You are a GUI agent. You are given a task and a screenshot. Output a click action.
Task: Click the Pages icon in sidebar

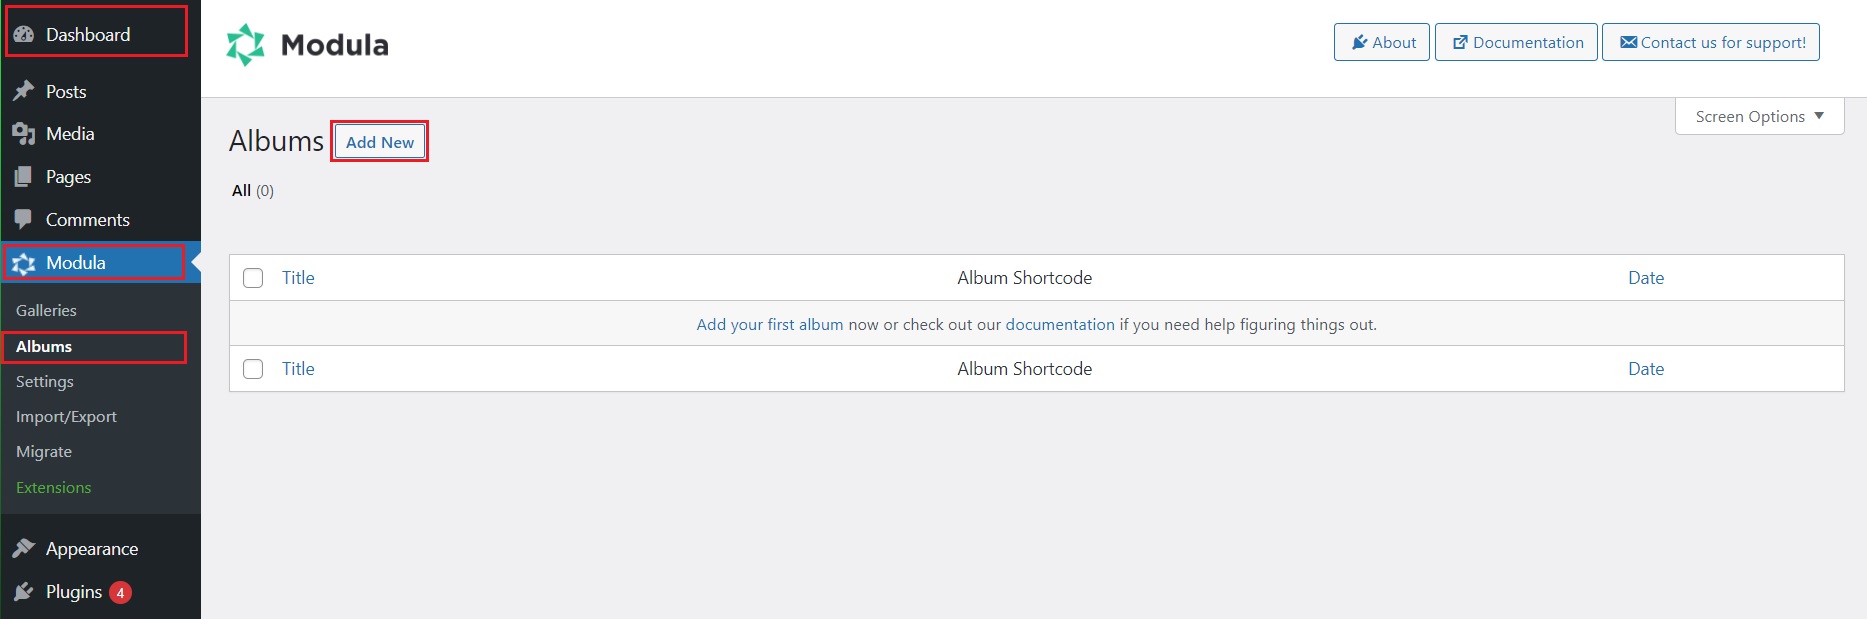coord(24,177)
